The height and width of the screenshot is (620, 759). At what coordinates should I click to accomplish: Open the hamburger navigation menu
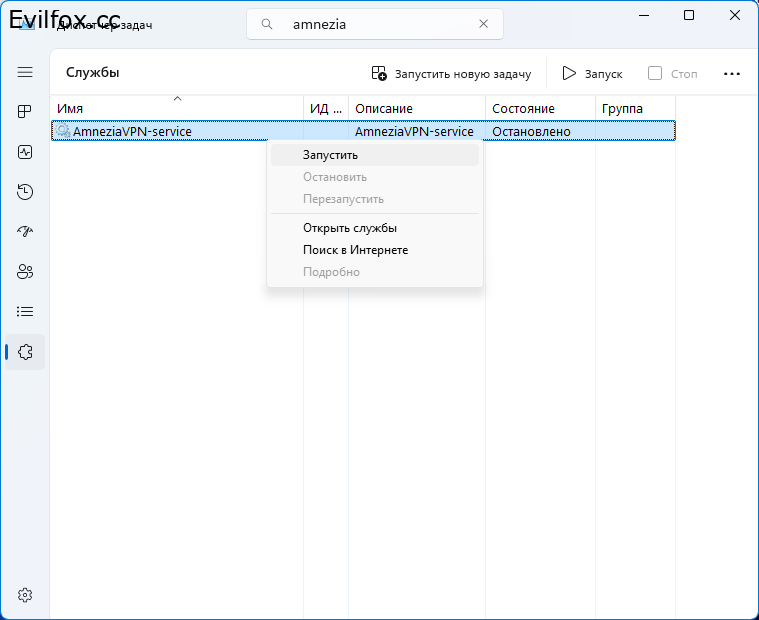click(25, 73)
